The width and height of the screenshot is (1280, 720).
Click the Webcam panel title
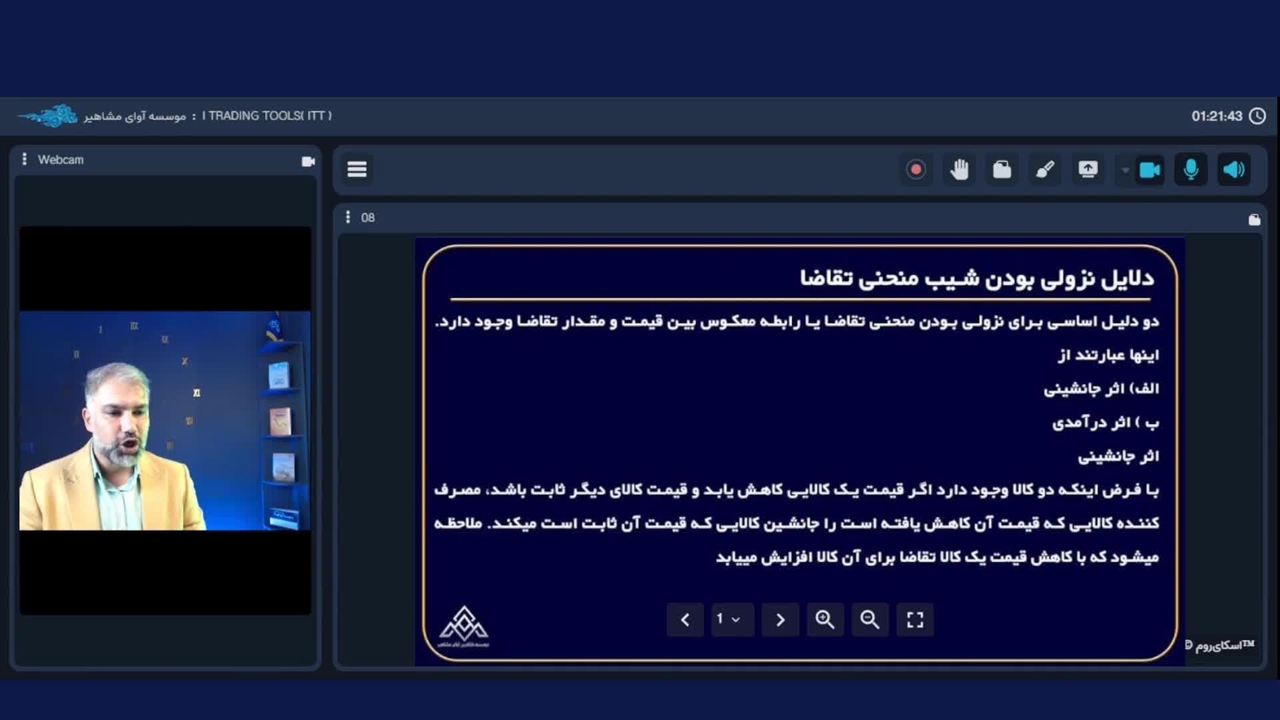61,160
